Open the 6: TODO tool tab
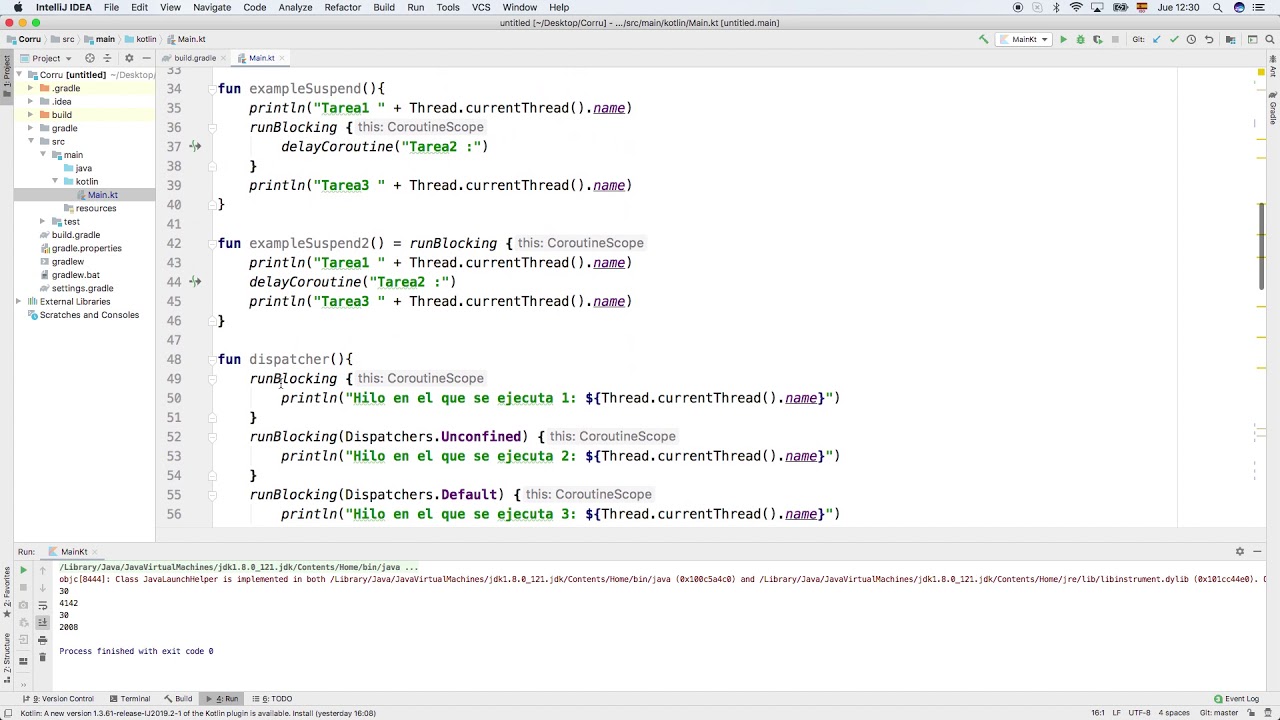The image size is (1280, 720). click(272, 699)
